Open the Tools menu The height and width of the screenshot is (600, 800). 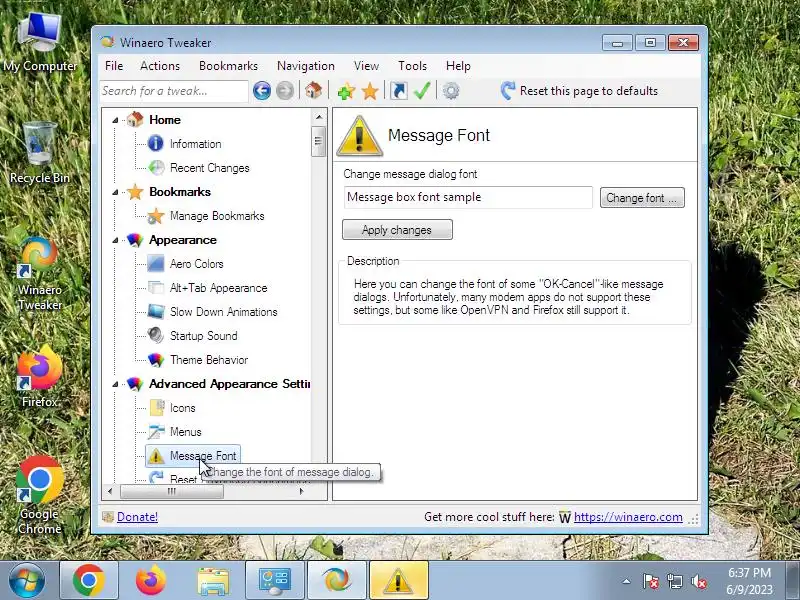pyautogui.click(x=412, y=66)
